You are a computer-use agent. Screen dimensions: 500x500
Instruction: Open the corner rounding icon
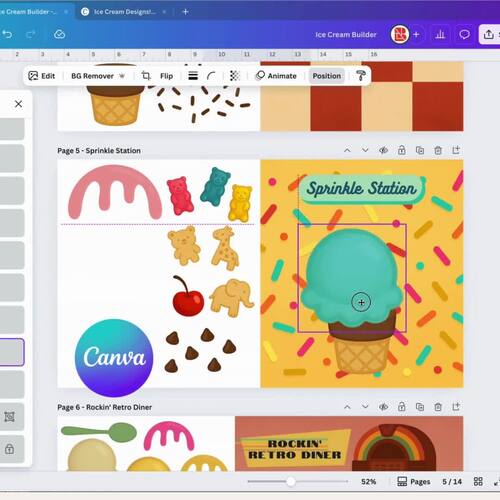[211, 76]
